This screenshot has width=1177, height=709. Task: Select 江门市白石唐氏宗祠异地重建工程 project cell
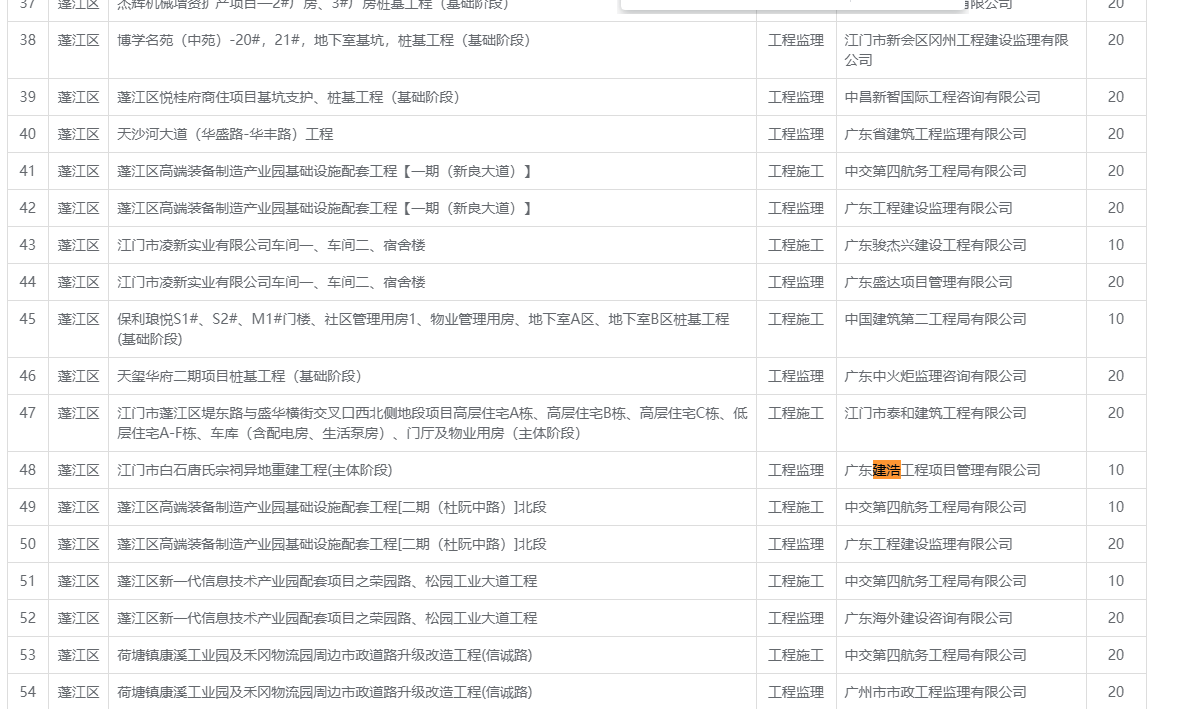pyautogui.click(x=254, y=470)
